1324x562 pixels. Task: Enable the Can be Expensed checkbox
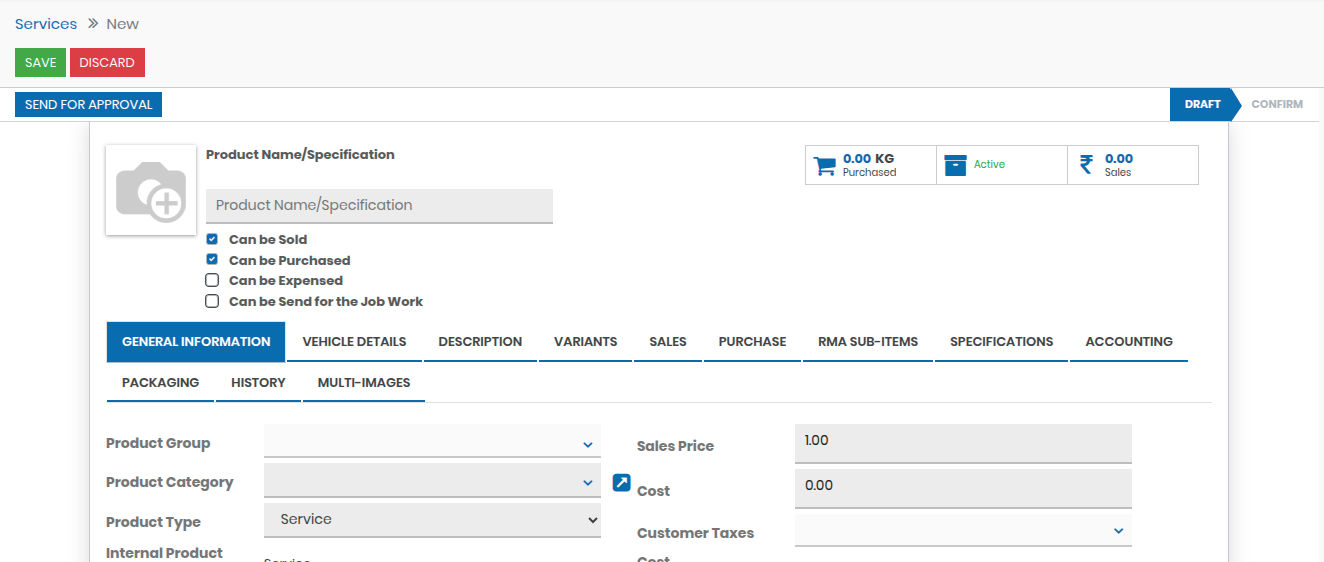212,281
